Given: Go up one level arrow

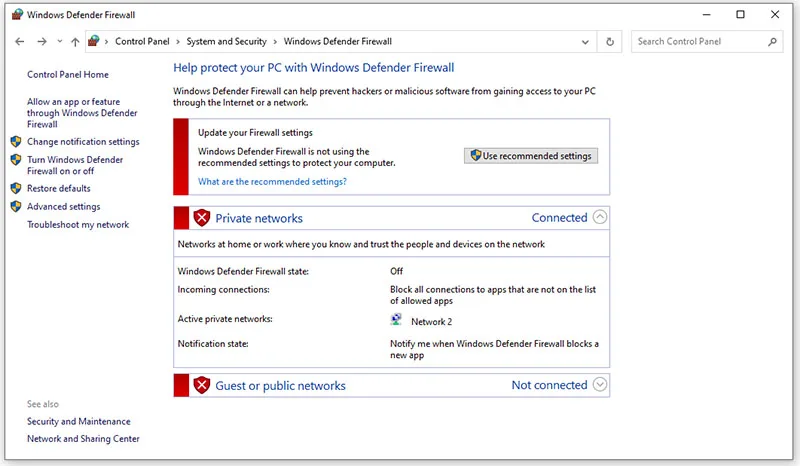Looking at the screenshot, I should [75, 42].
